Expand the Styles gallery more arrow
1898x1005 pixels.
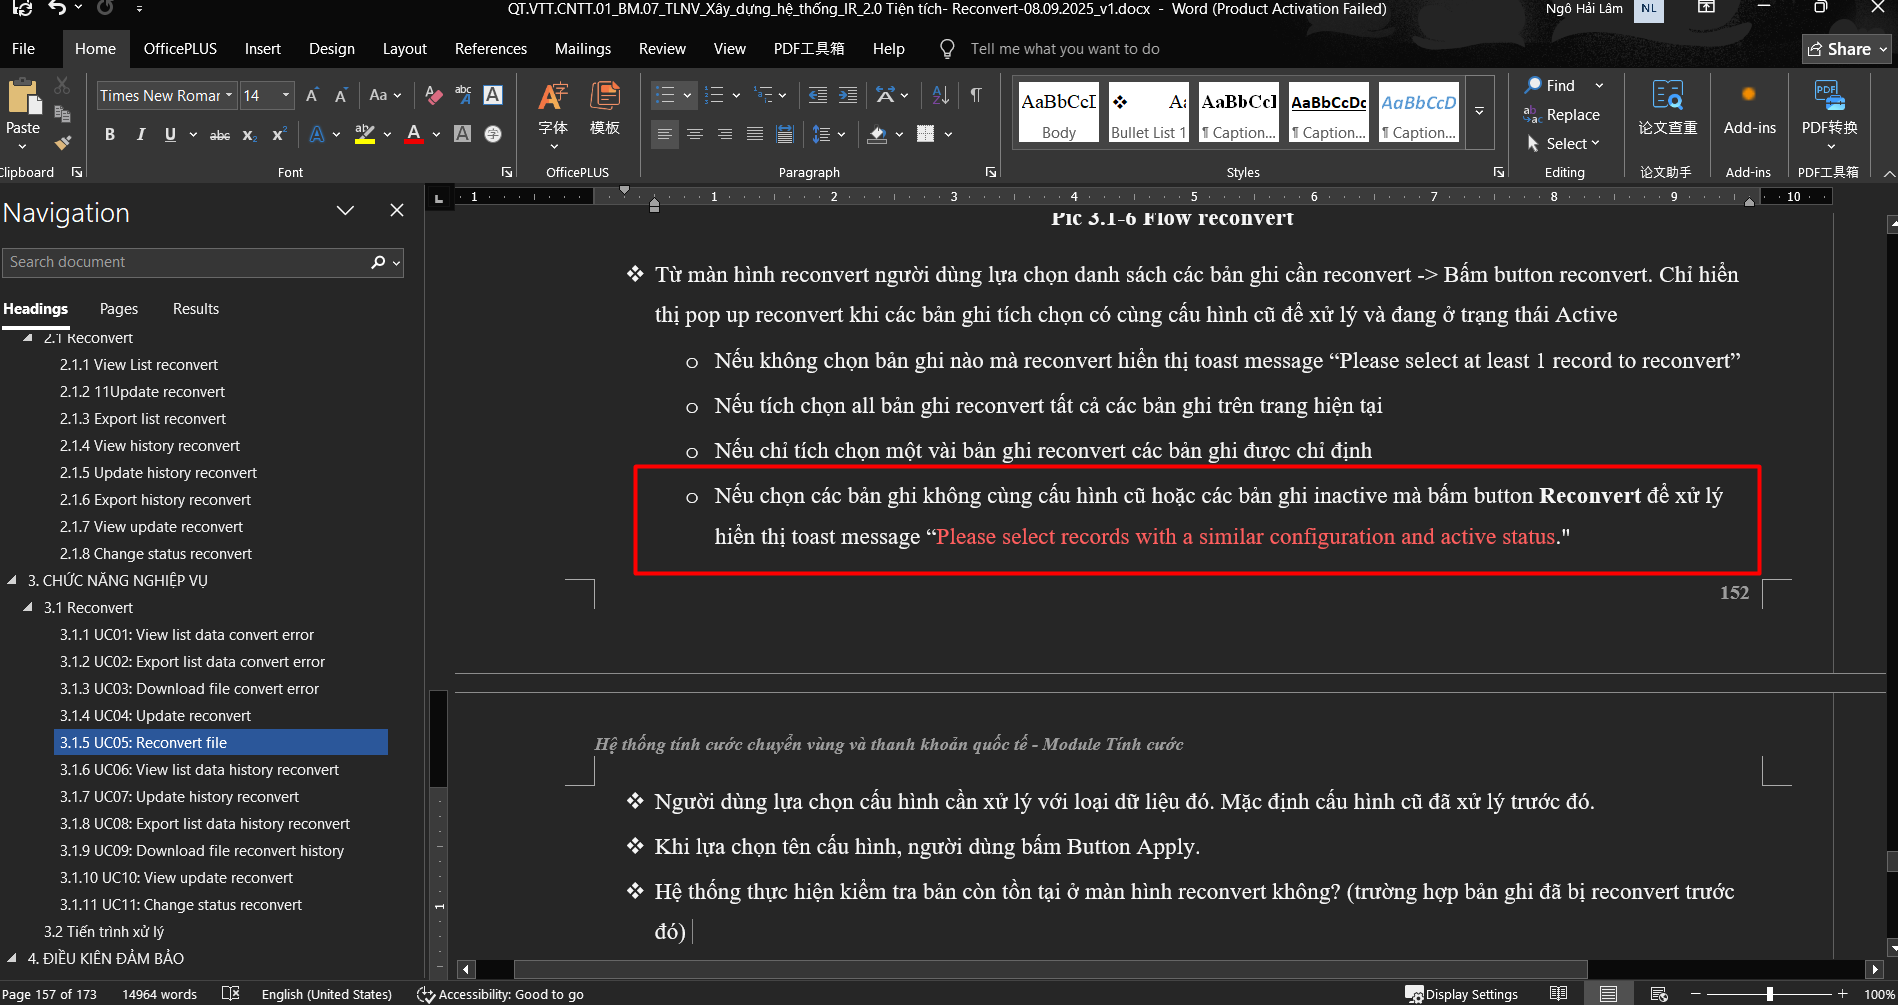(x=1479, y=111)
